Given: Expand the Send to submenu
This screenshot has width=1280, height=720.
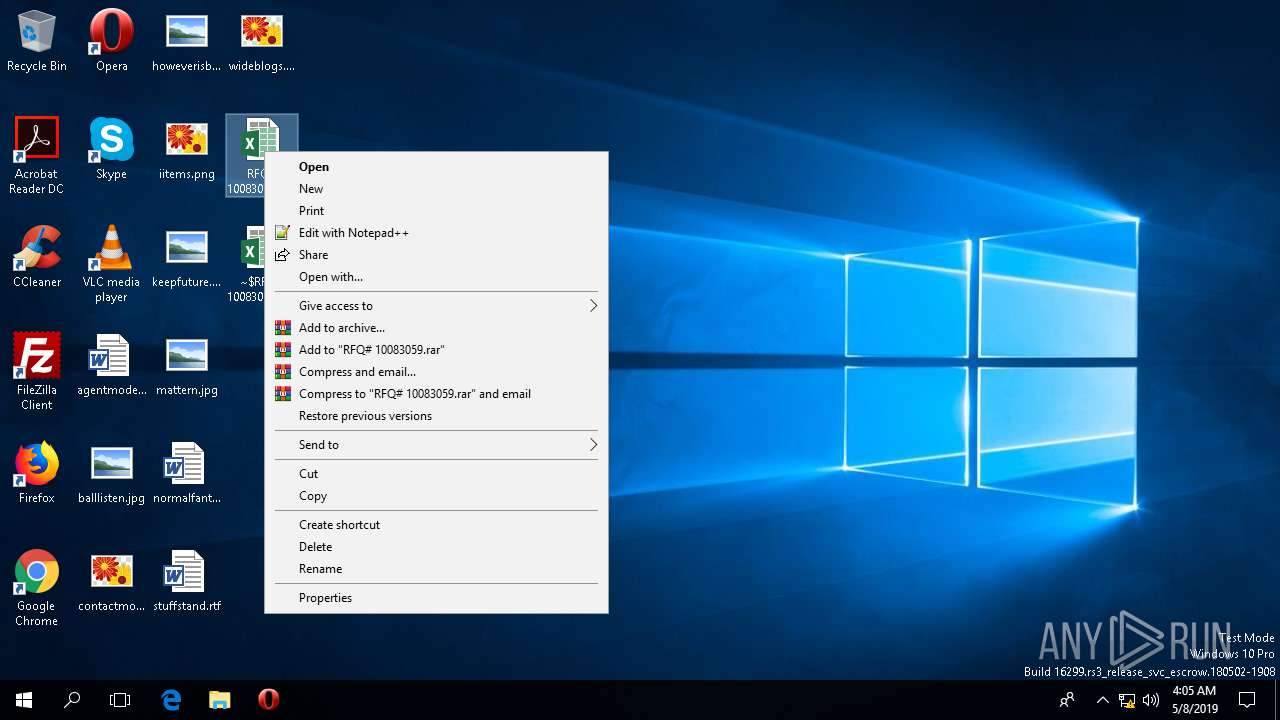Looking at the screenshot, I should [x=436, y=445].
